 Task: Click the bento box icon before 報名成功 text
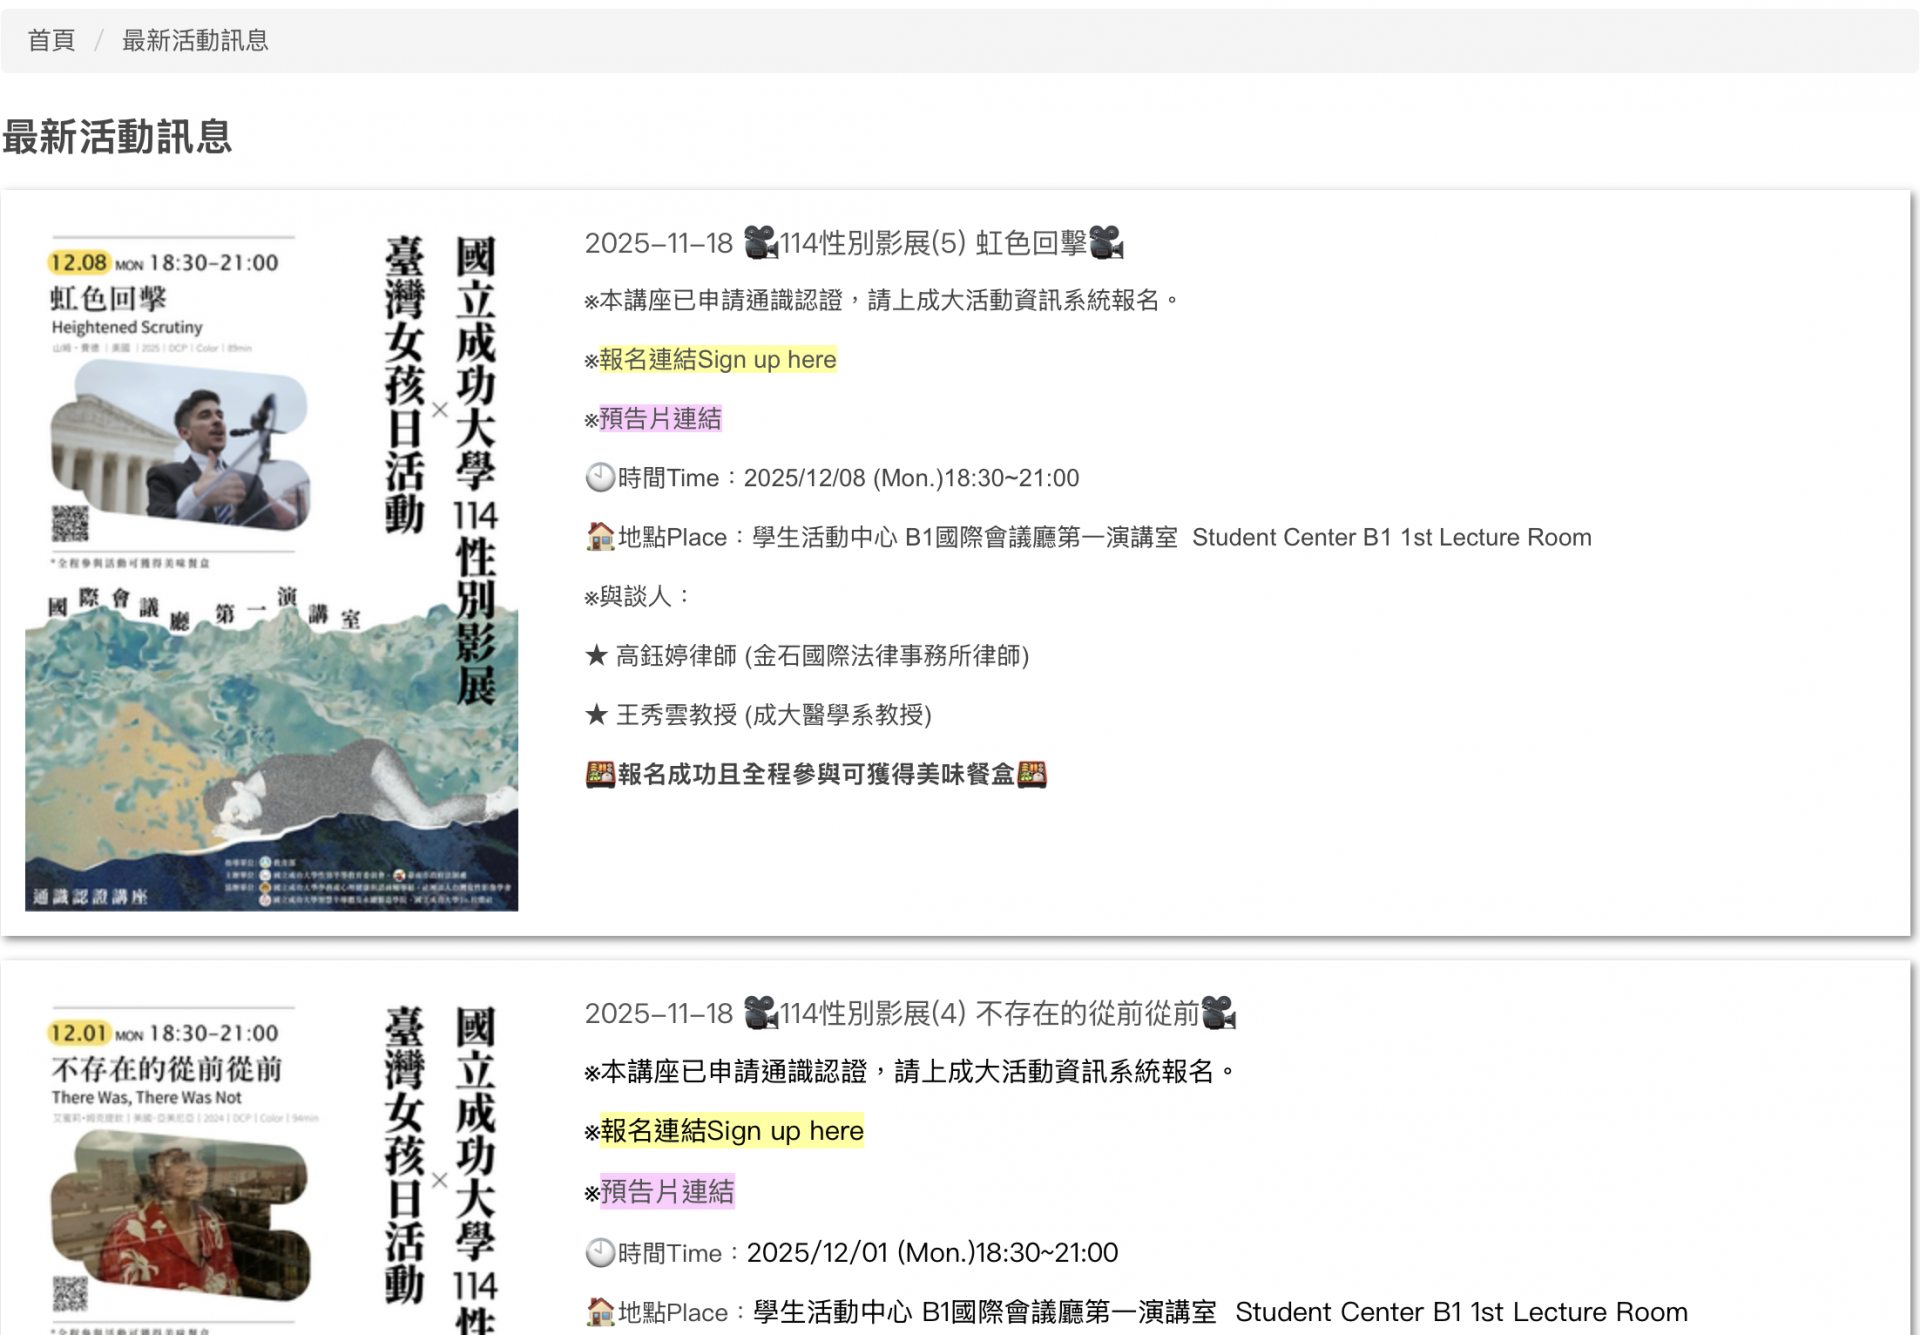[x=600, y=774]
